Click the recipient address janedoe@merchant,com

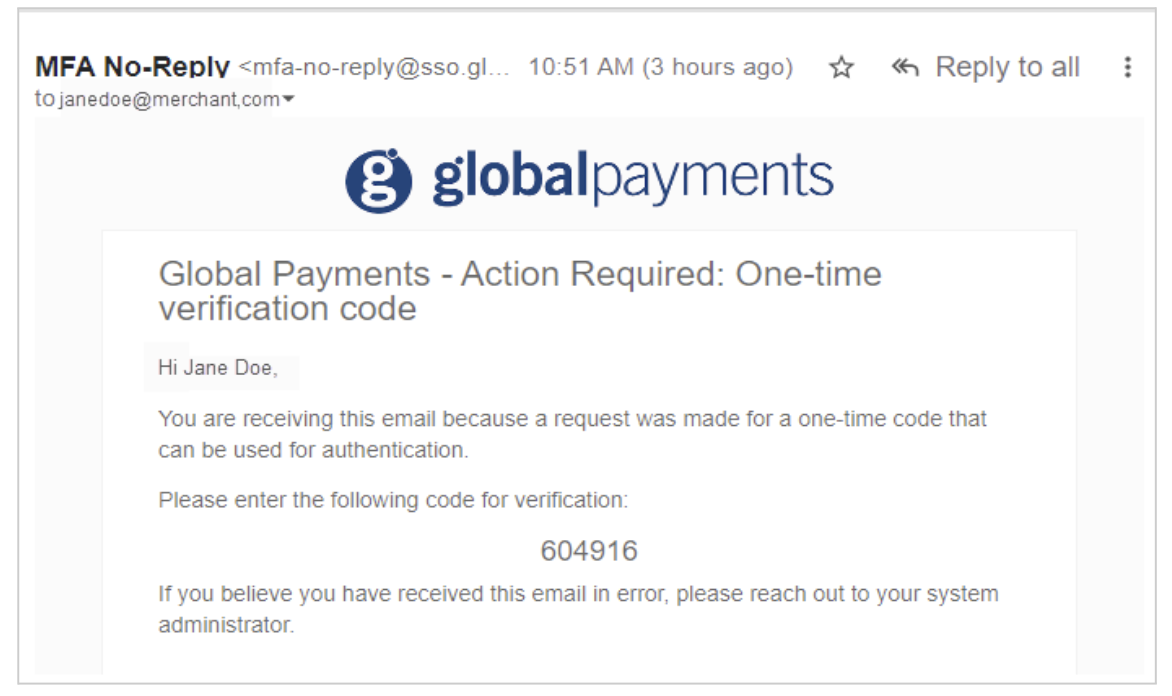pyautogui.click(x=167, y=100)
